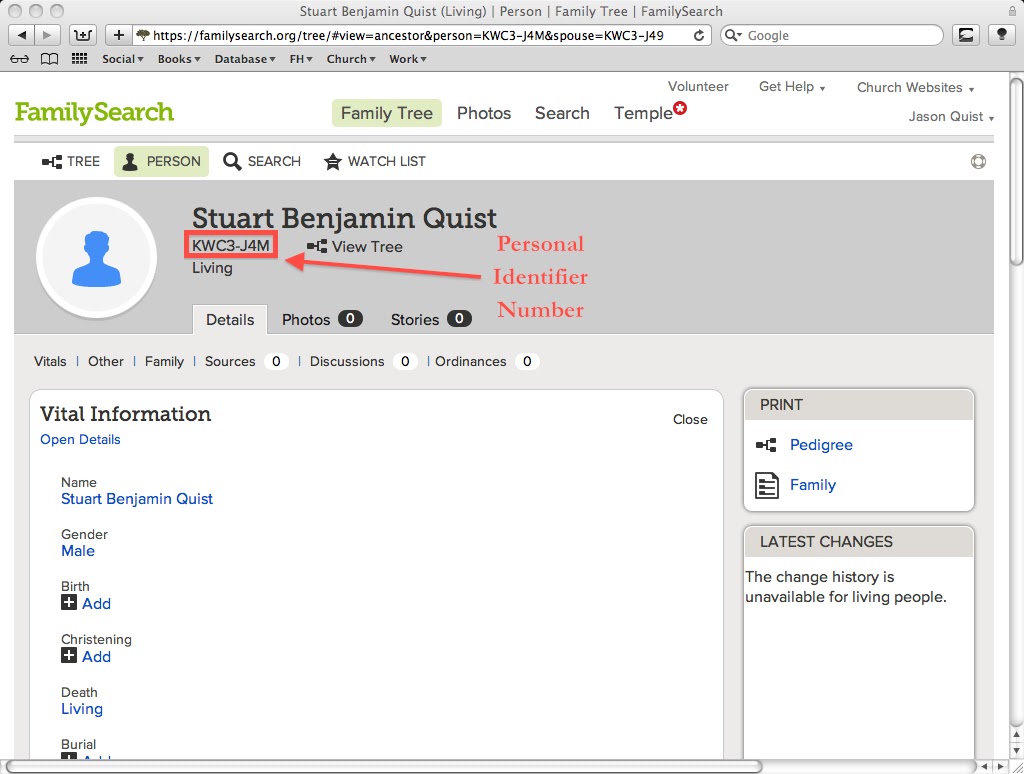Open the Search main menu item
The width and height of the screenshot is (1024, 774).
click(562, 113)
